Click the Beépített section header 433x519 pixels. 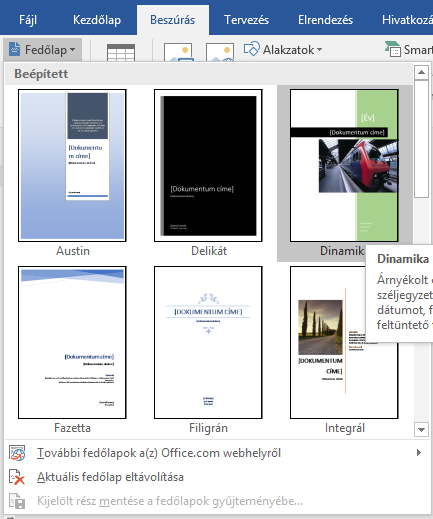[209, 74]
